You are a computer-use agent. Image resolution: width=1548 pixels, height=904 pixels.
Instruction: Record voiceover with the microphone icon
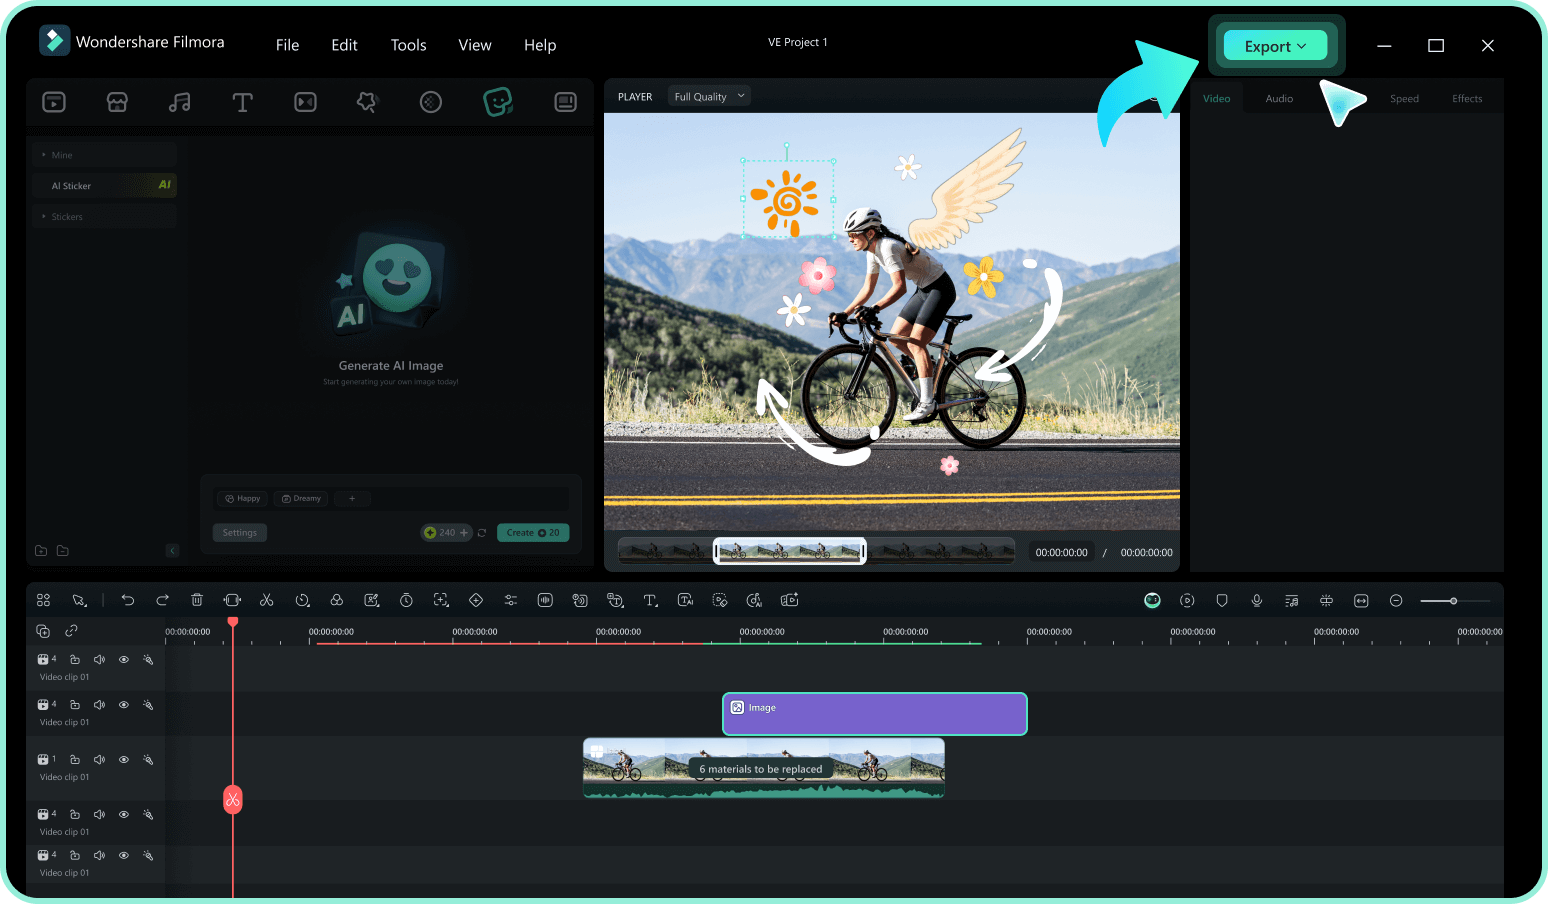tap(1257, 600)
